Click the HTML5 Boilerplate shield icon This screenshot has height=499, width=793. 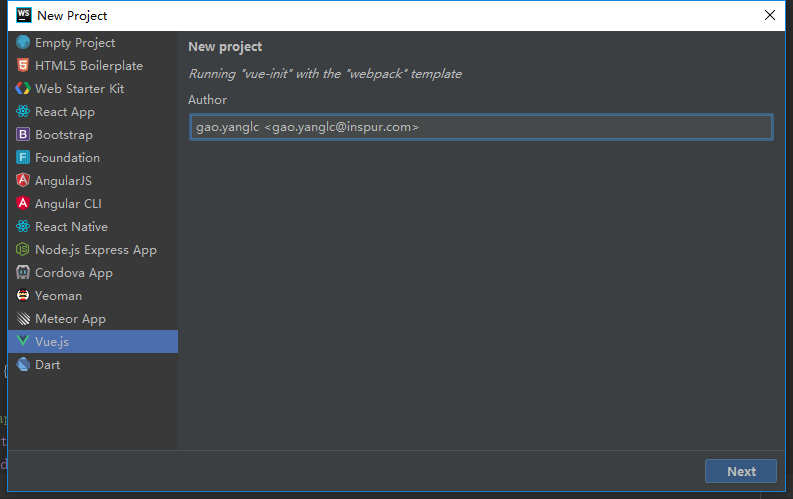(23, 65)
